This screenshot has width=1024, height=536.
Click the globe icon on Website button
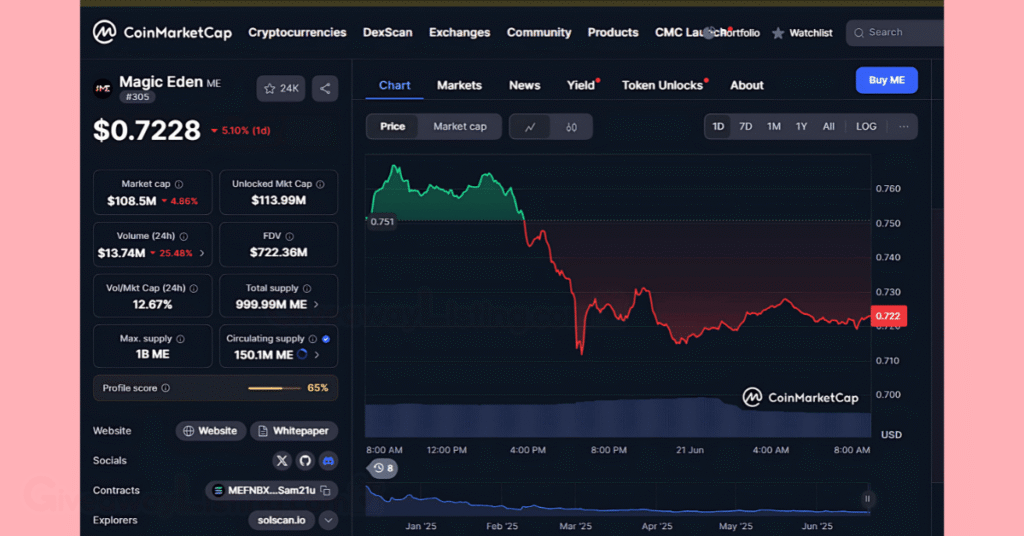tap(188, 431)
